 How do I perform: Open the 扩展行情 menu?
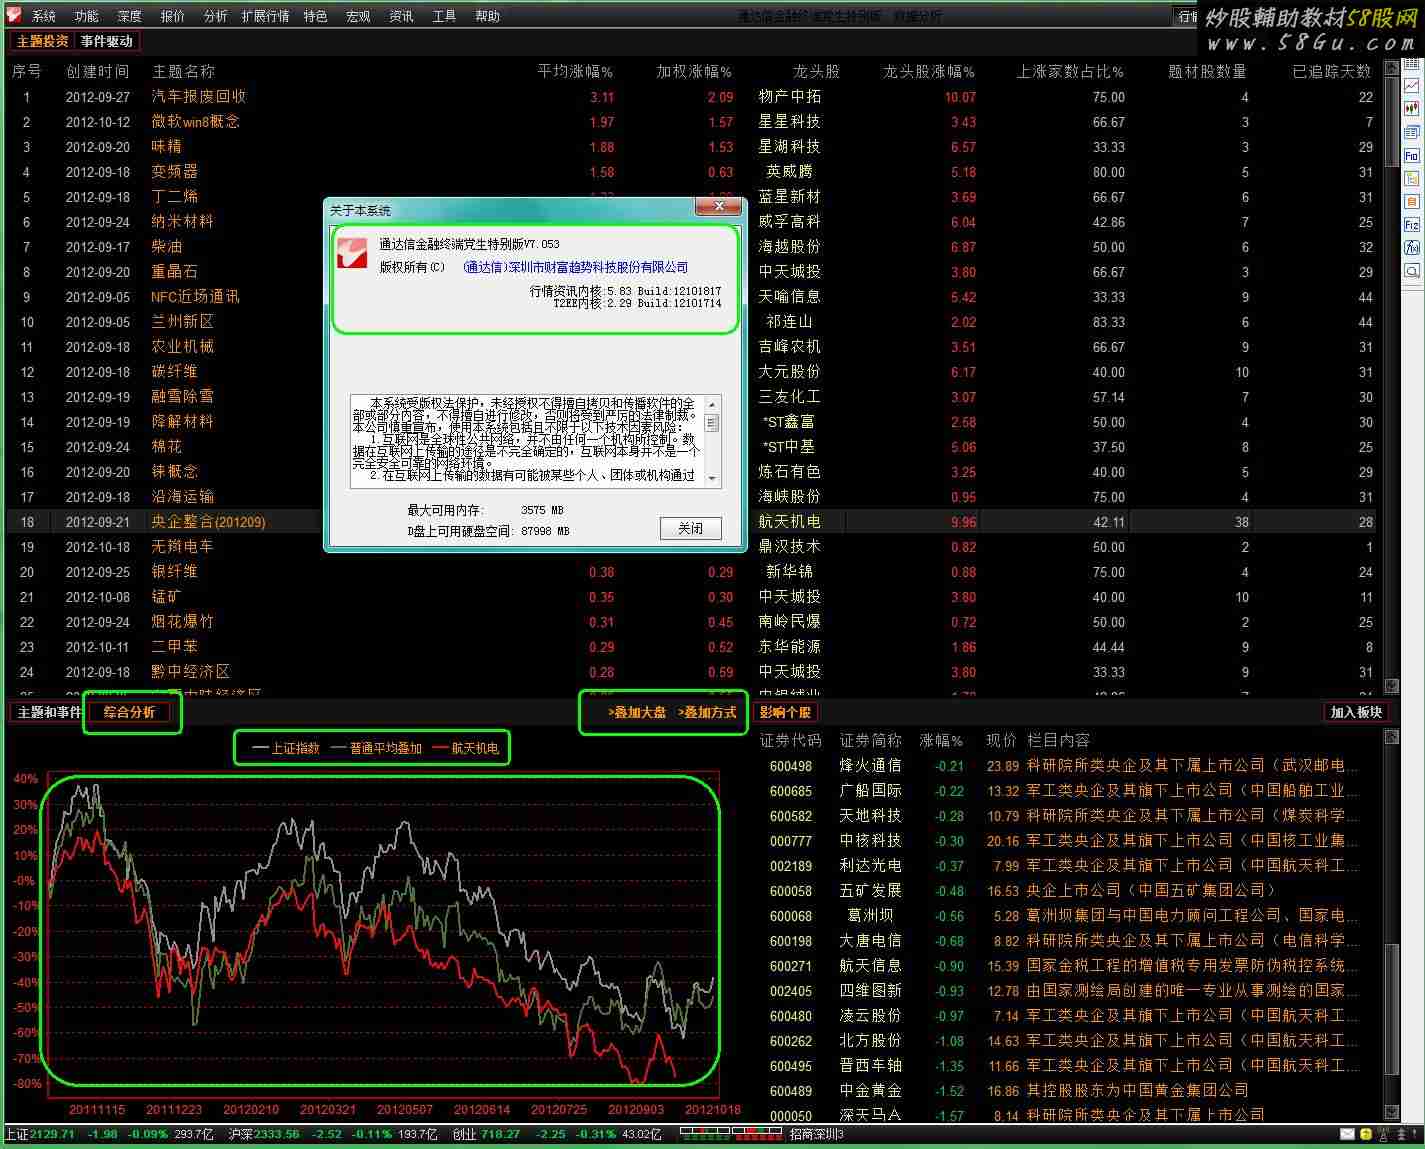266,16
